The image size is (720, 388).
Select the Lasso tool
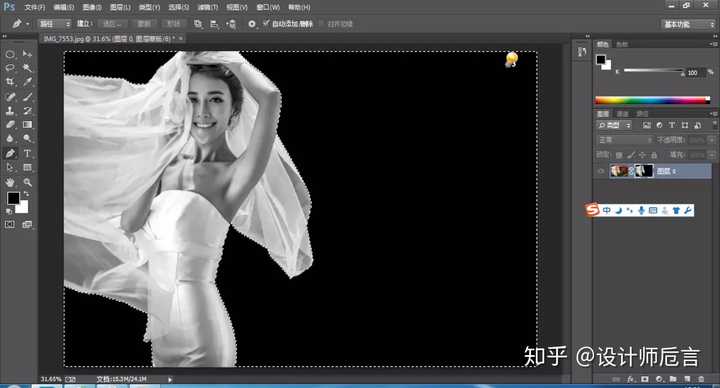(x=10, y=68)
